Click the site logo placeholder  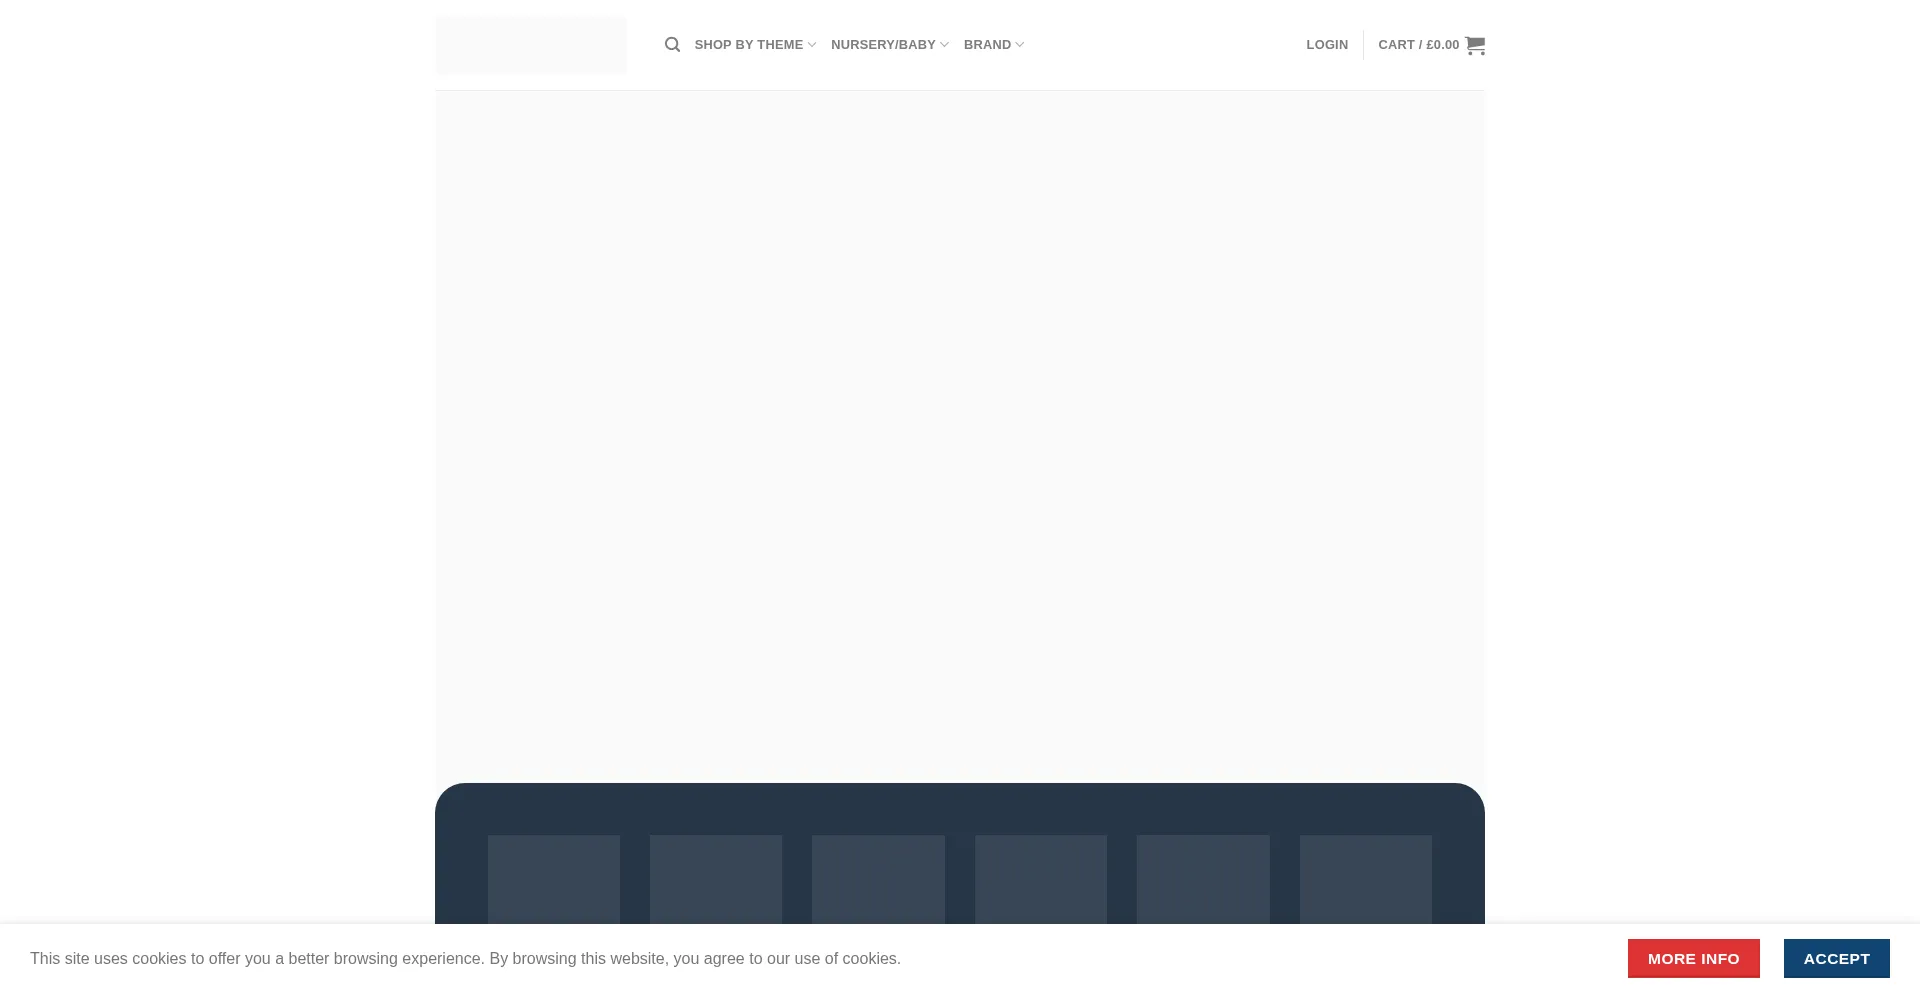pyautogui.click(x=530, y=45)
